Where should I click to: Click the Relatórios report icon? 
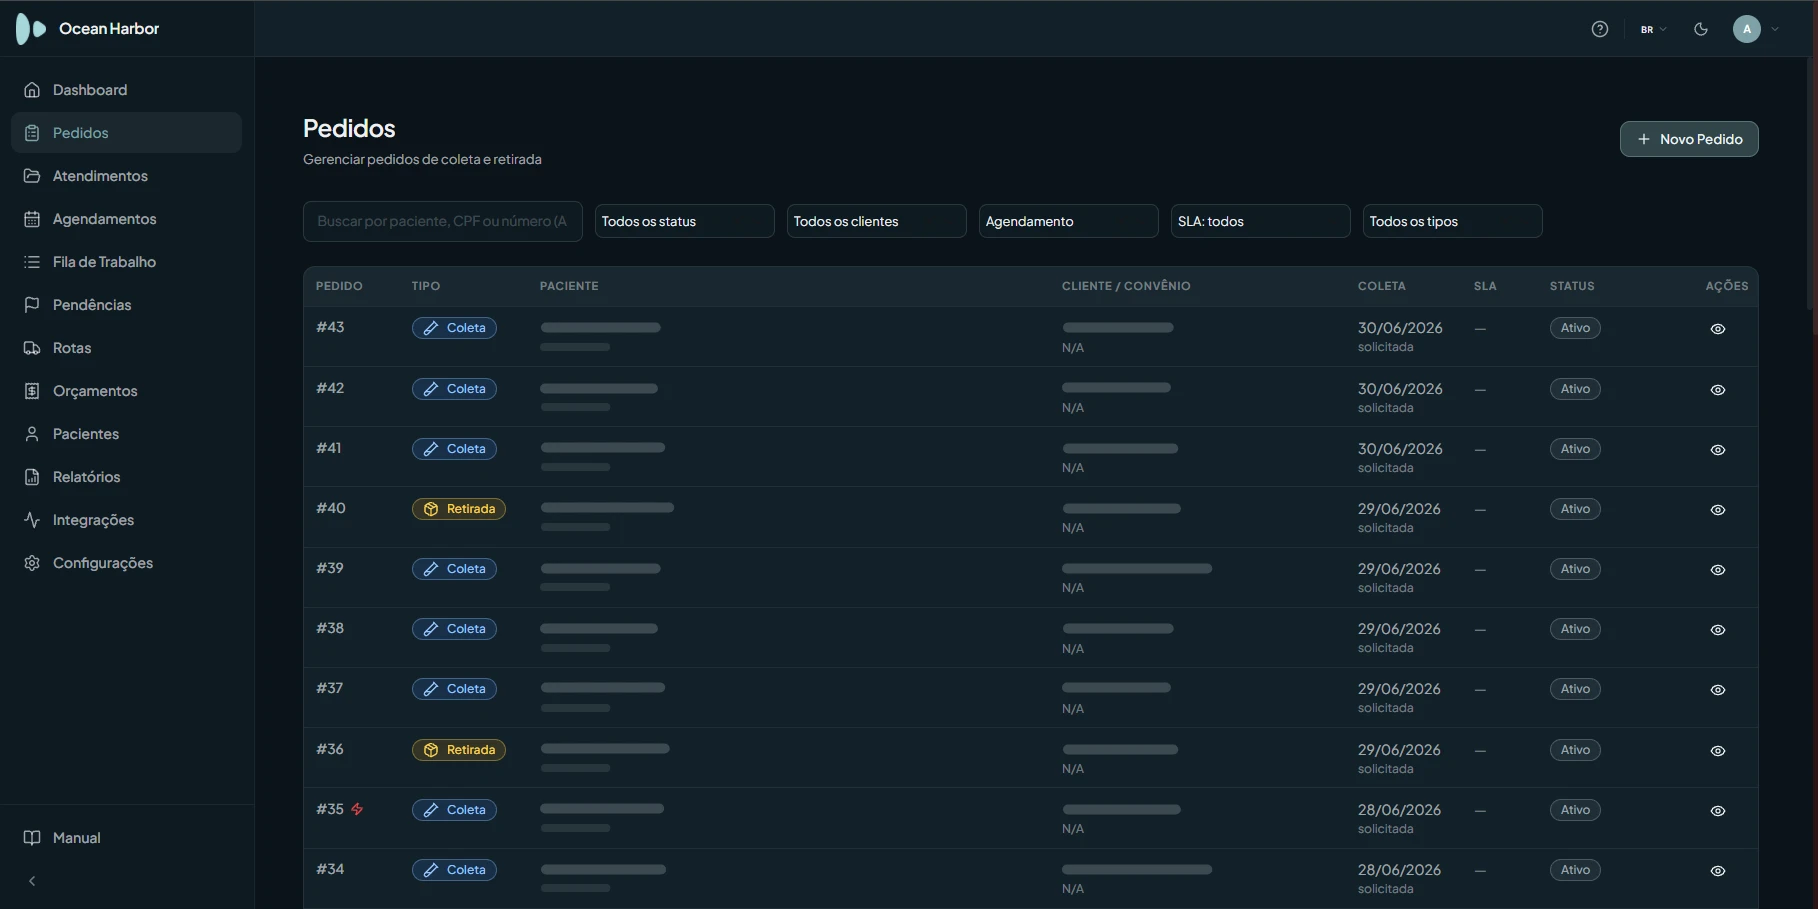pyautogui.click(x=32, y=477)
